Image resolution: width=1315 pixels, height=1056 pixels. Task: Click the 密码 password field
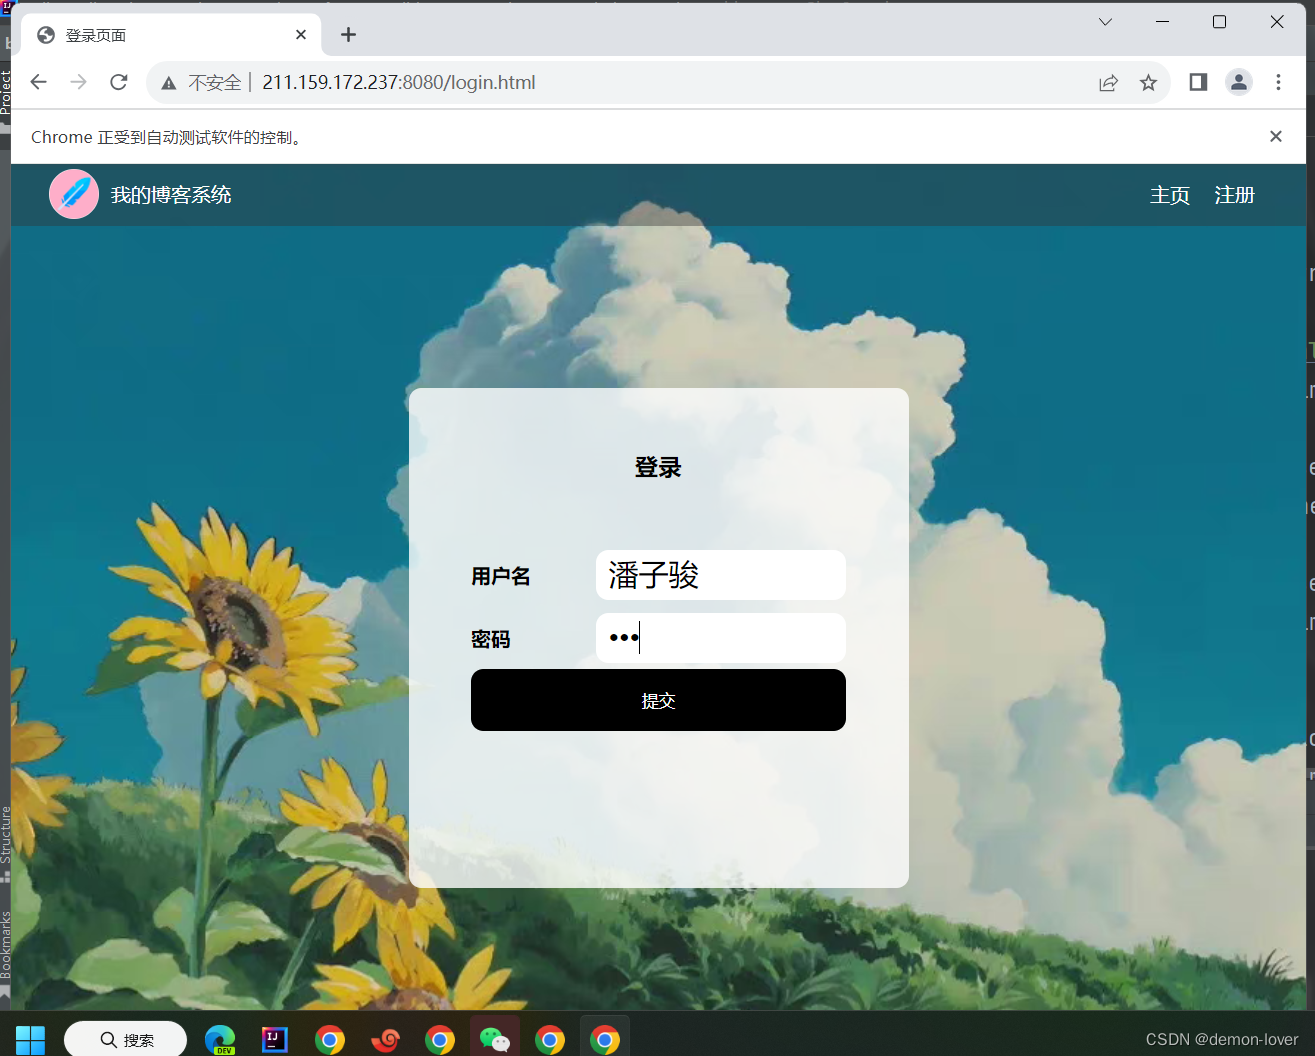(721, 638)
